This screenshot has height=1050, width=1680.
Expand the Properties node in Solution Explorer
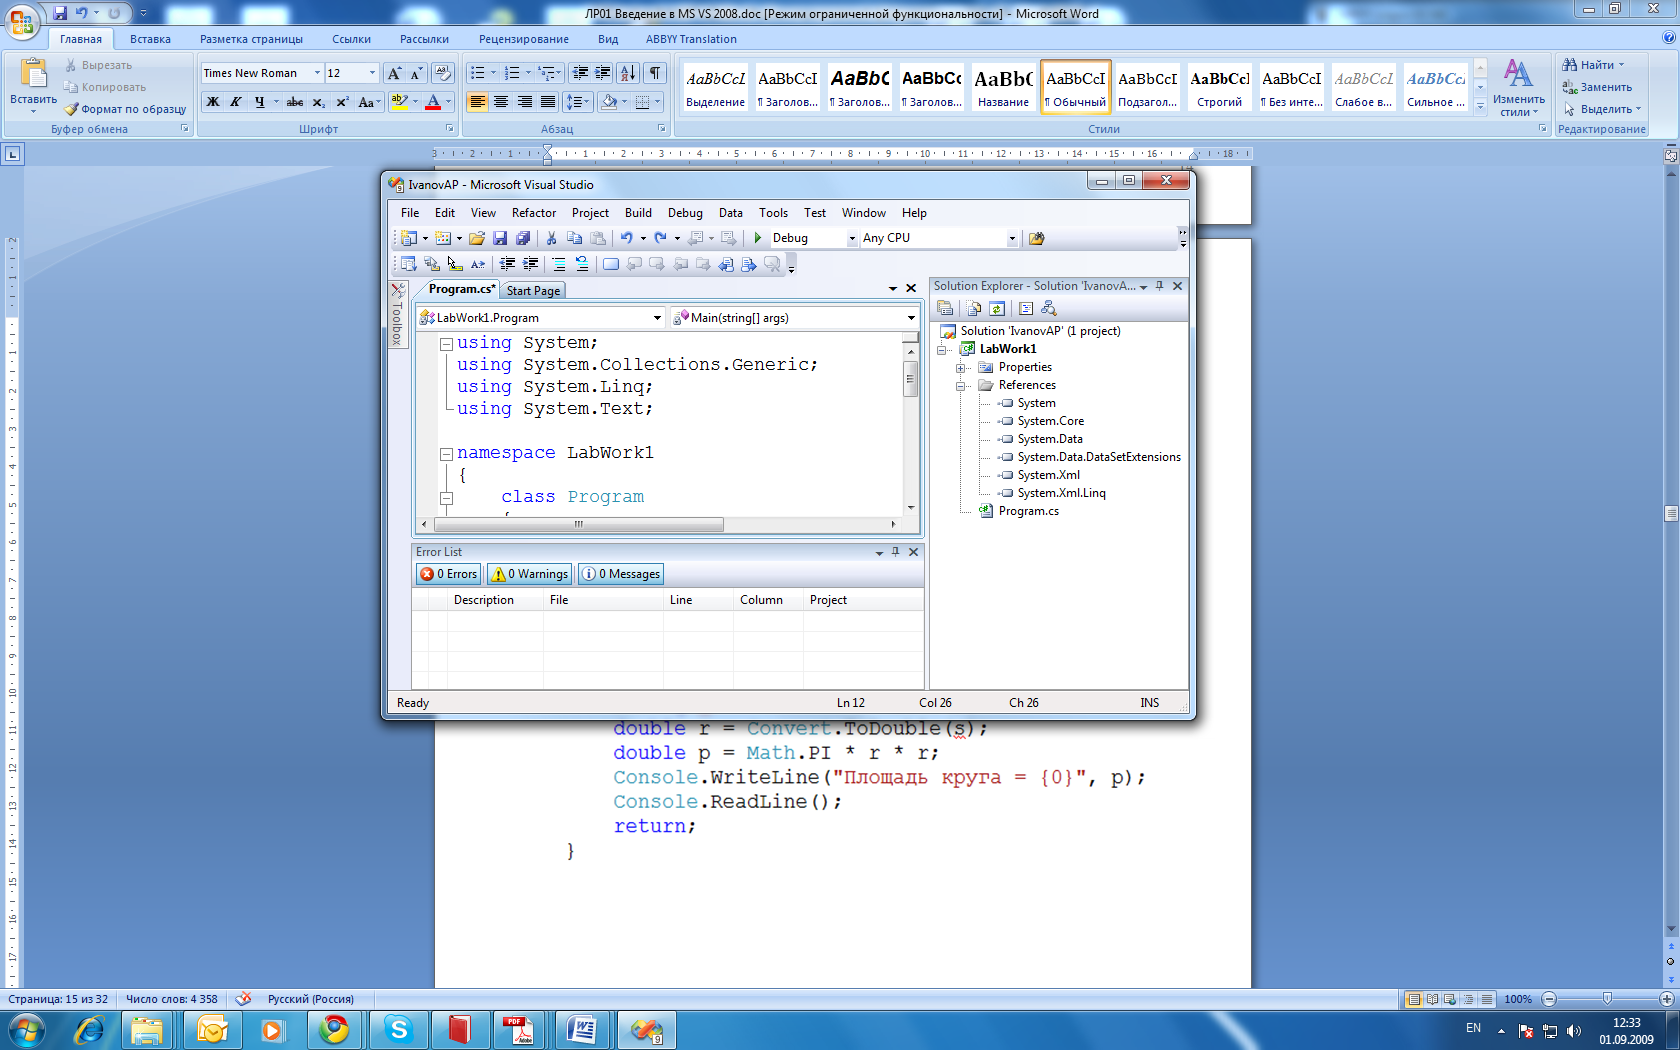(x=960, y=368)
